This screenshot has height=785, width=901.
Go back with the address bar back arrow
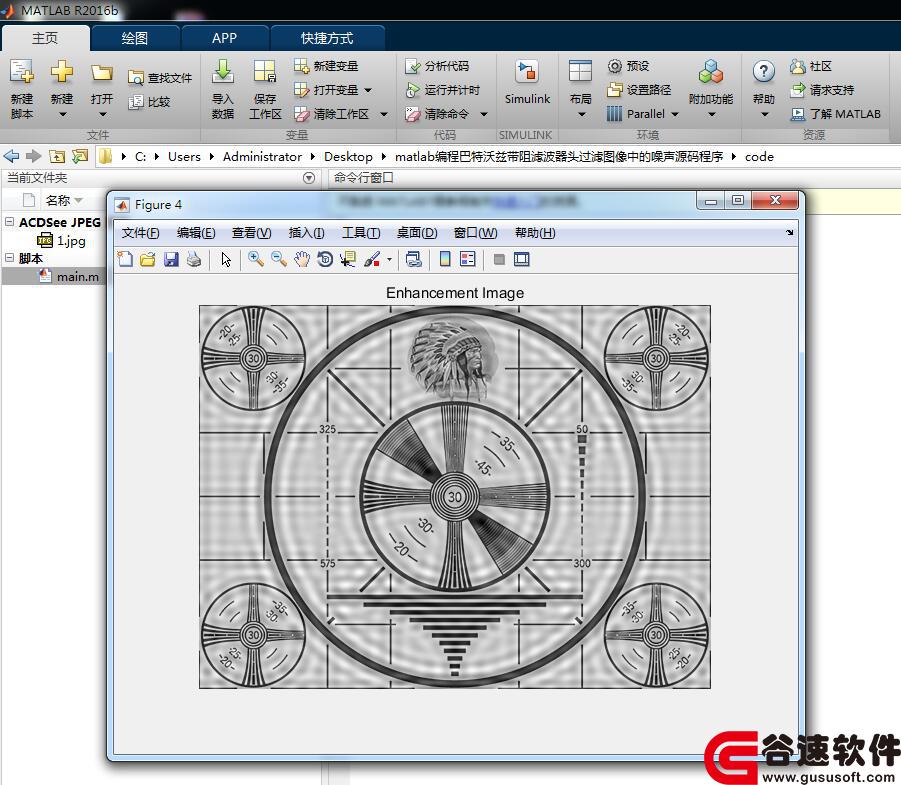click(x=11, y=156)
